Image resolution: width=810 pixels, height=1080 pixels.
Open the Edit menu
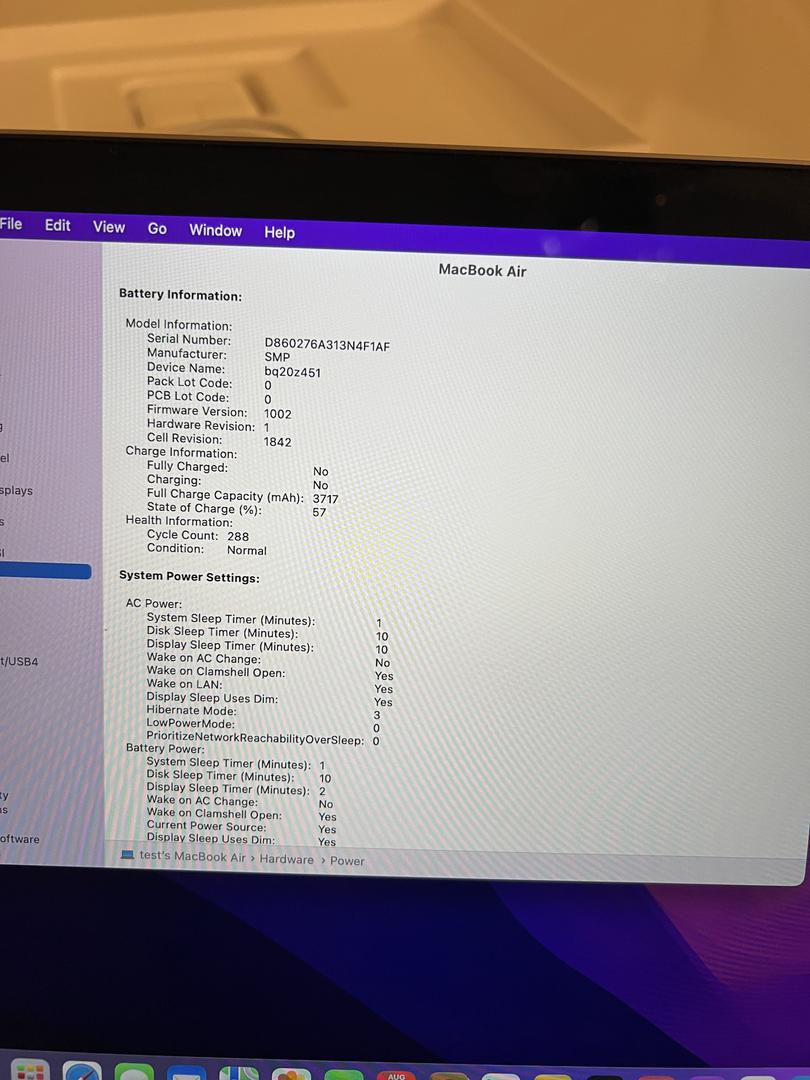click(58, 225)
